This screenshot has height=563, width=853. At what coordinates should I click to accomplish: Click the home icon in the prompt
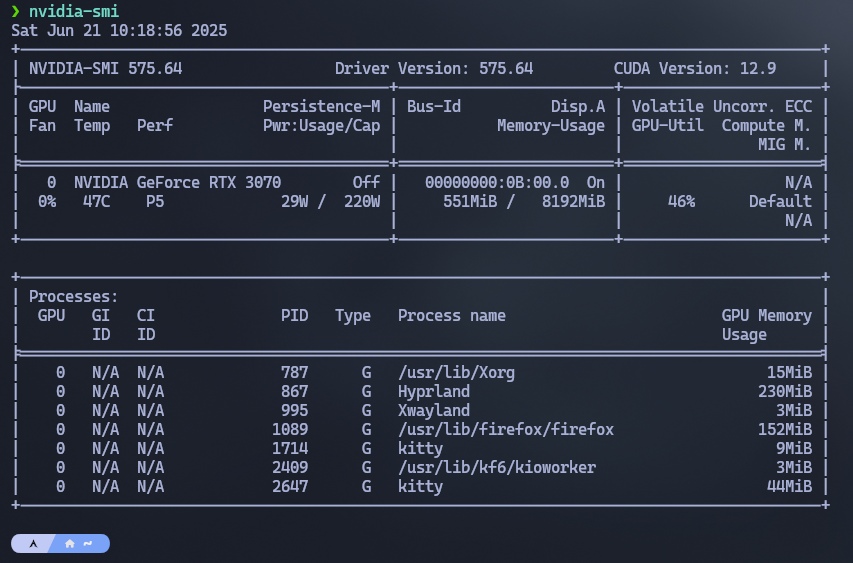(x=70, y=543)
